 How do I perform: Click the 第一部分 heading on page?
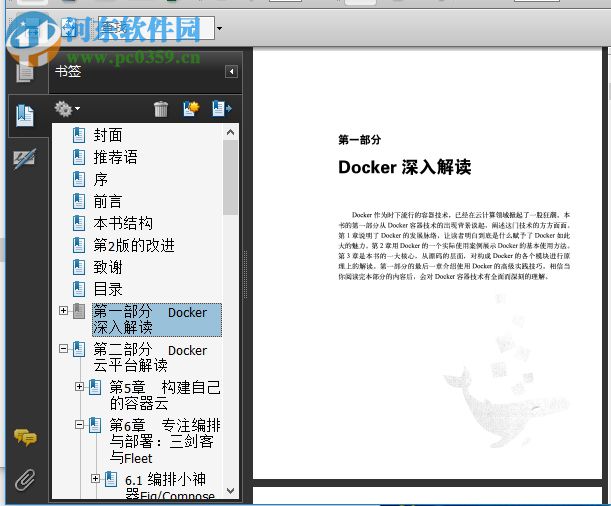[x=360, y=140]
